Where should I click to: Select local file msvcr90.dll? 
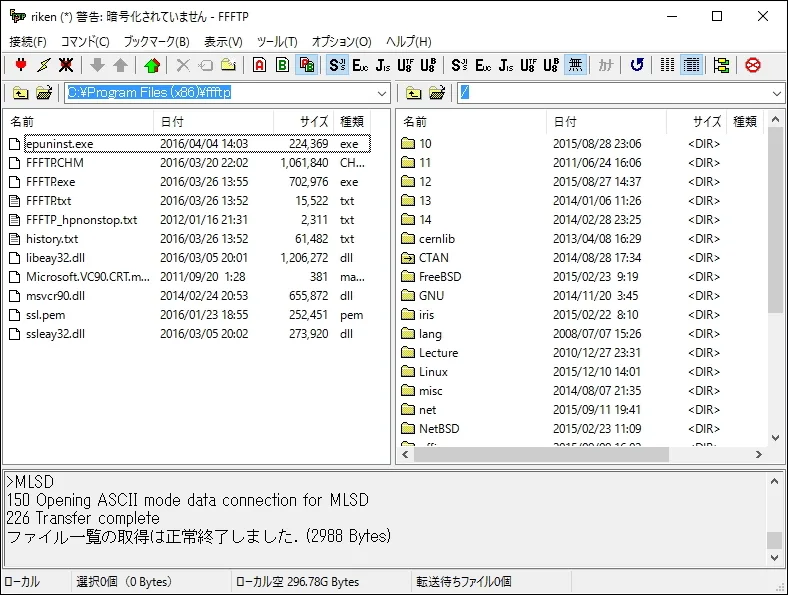55,296
